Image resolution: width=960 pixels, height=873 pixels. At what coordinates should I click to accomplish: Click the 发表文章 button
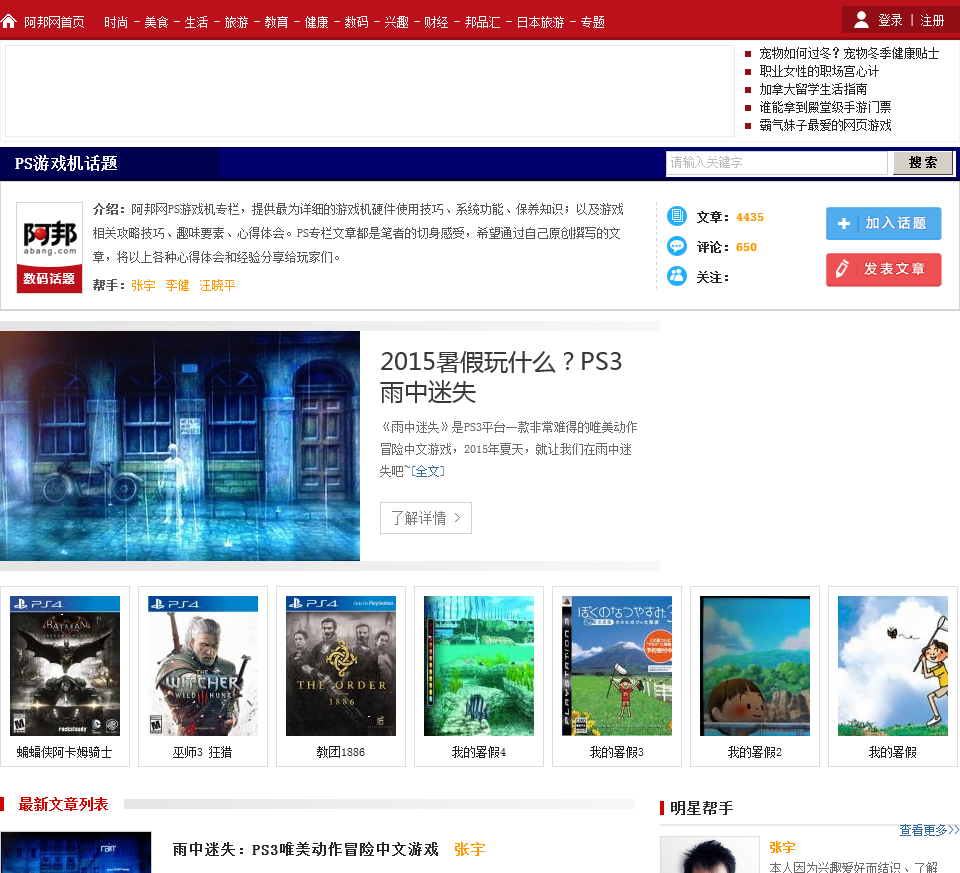[883, 269]
